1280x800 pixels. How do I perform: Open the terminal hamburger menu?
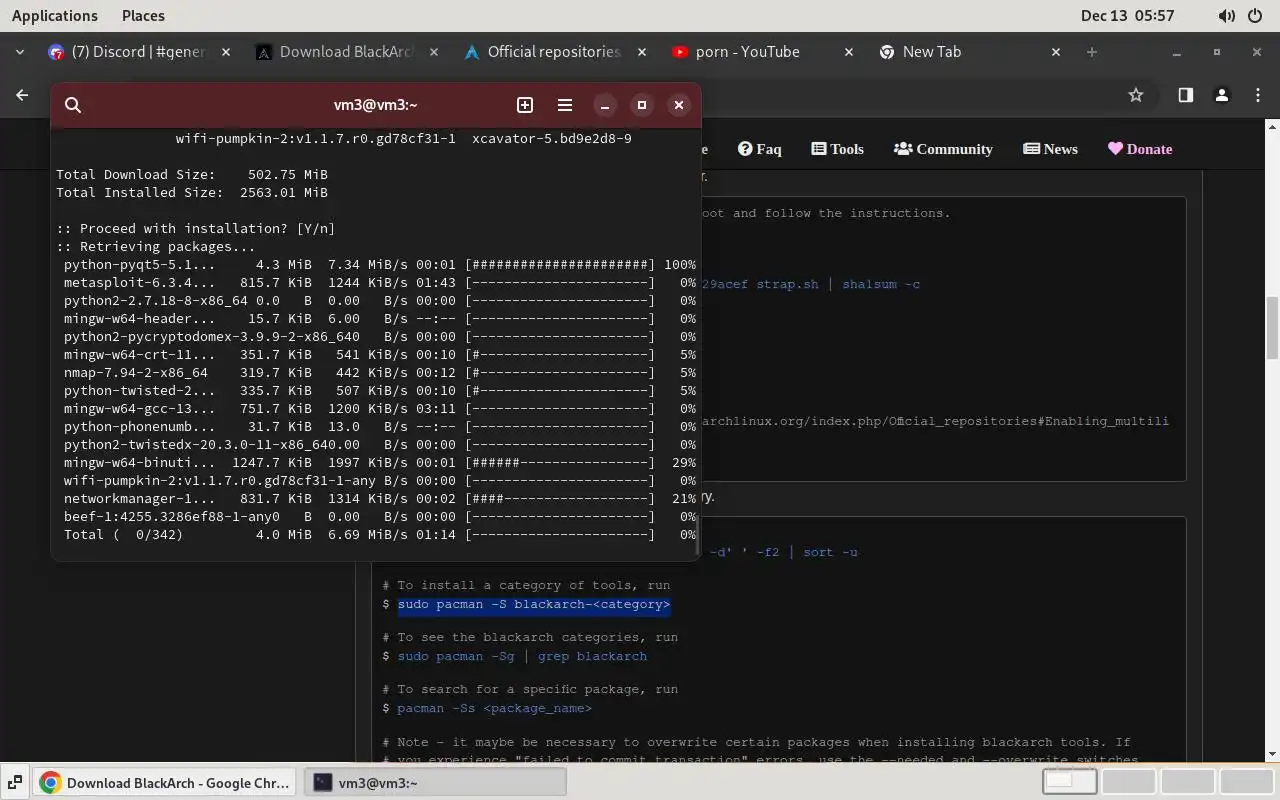565,105
